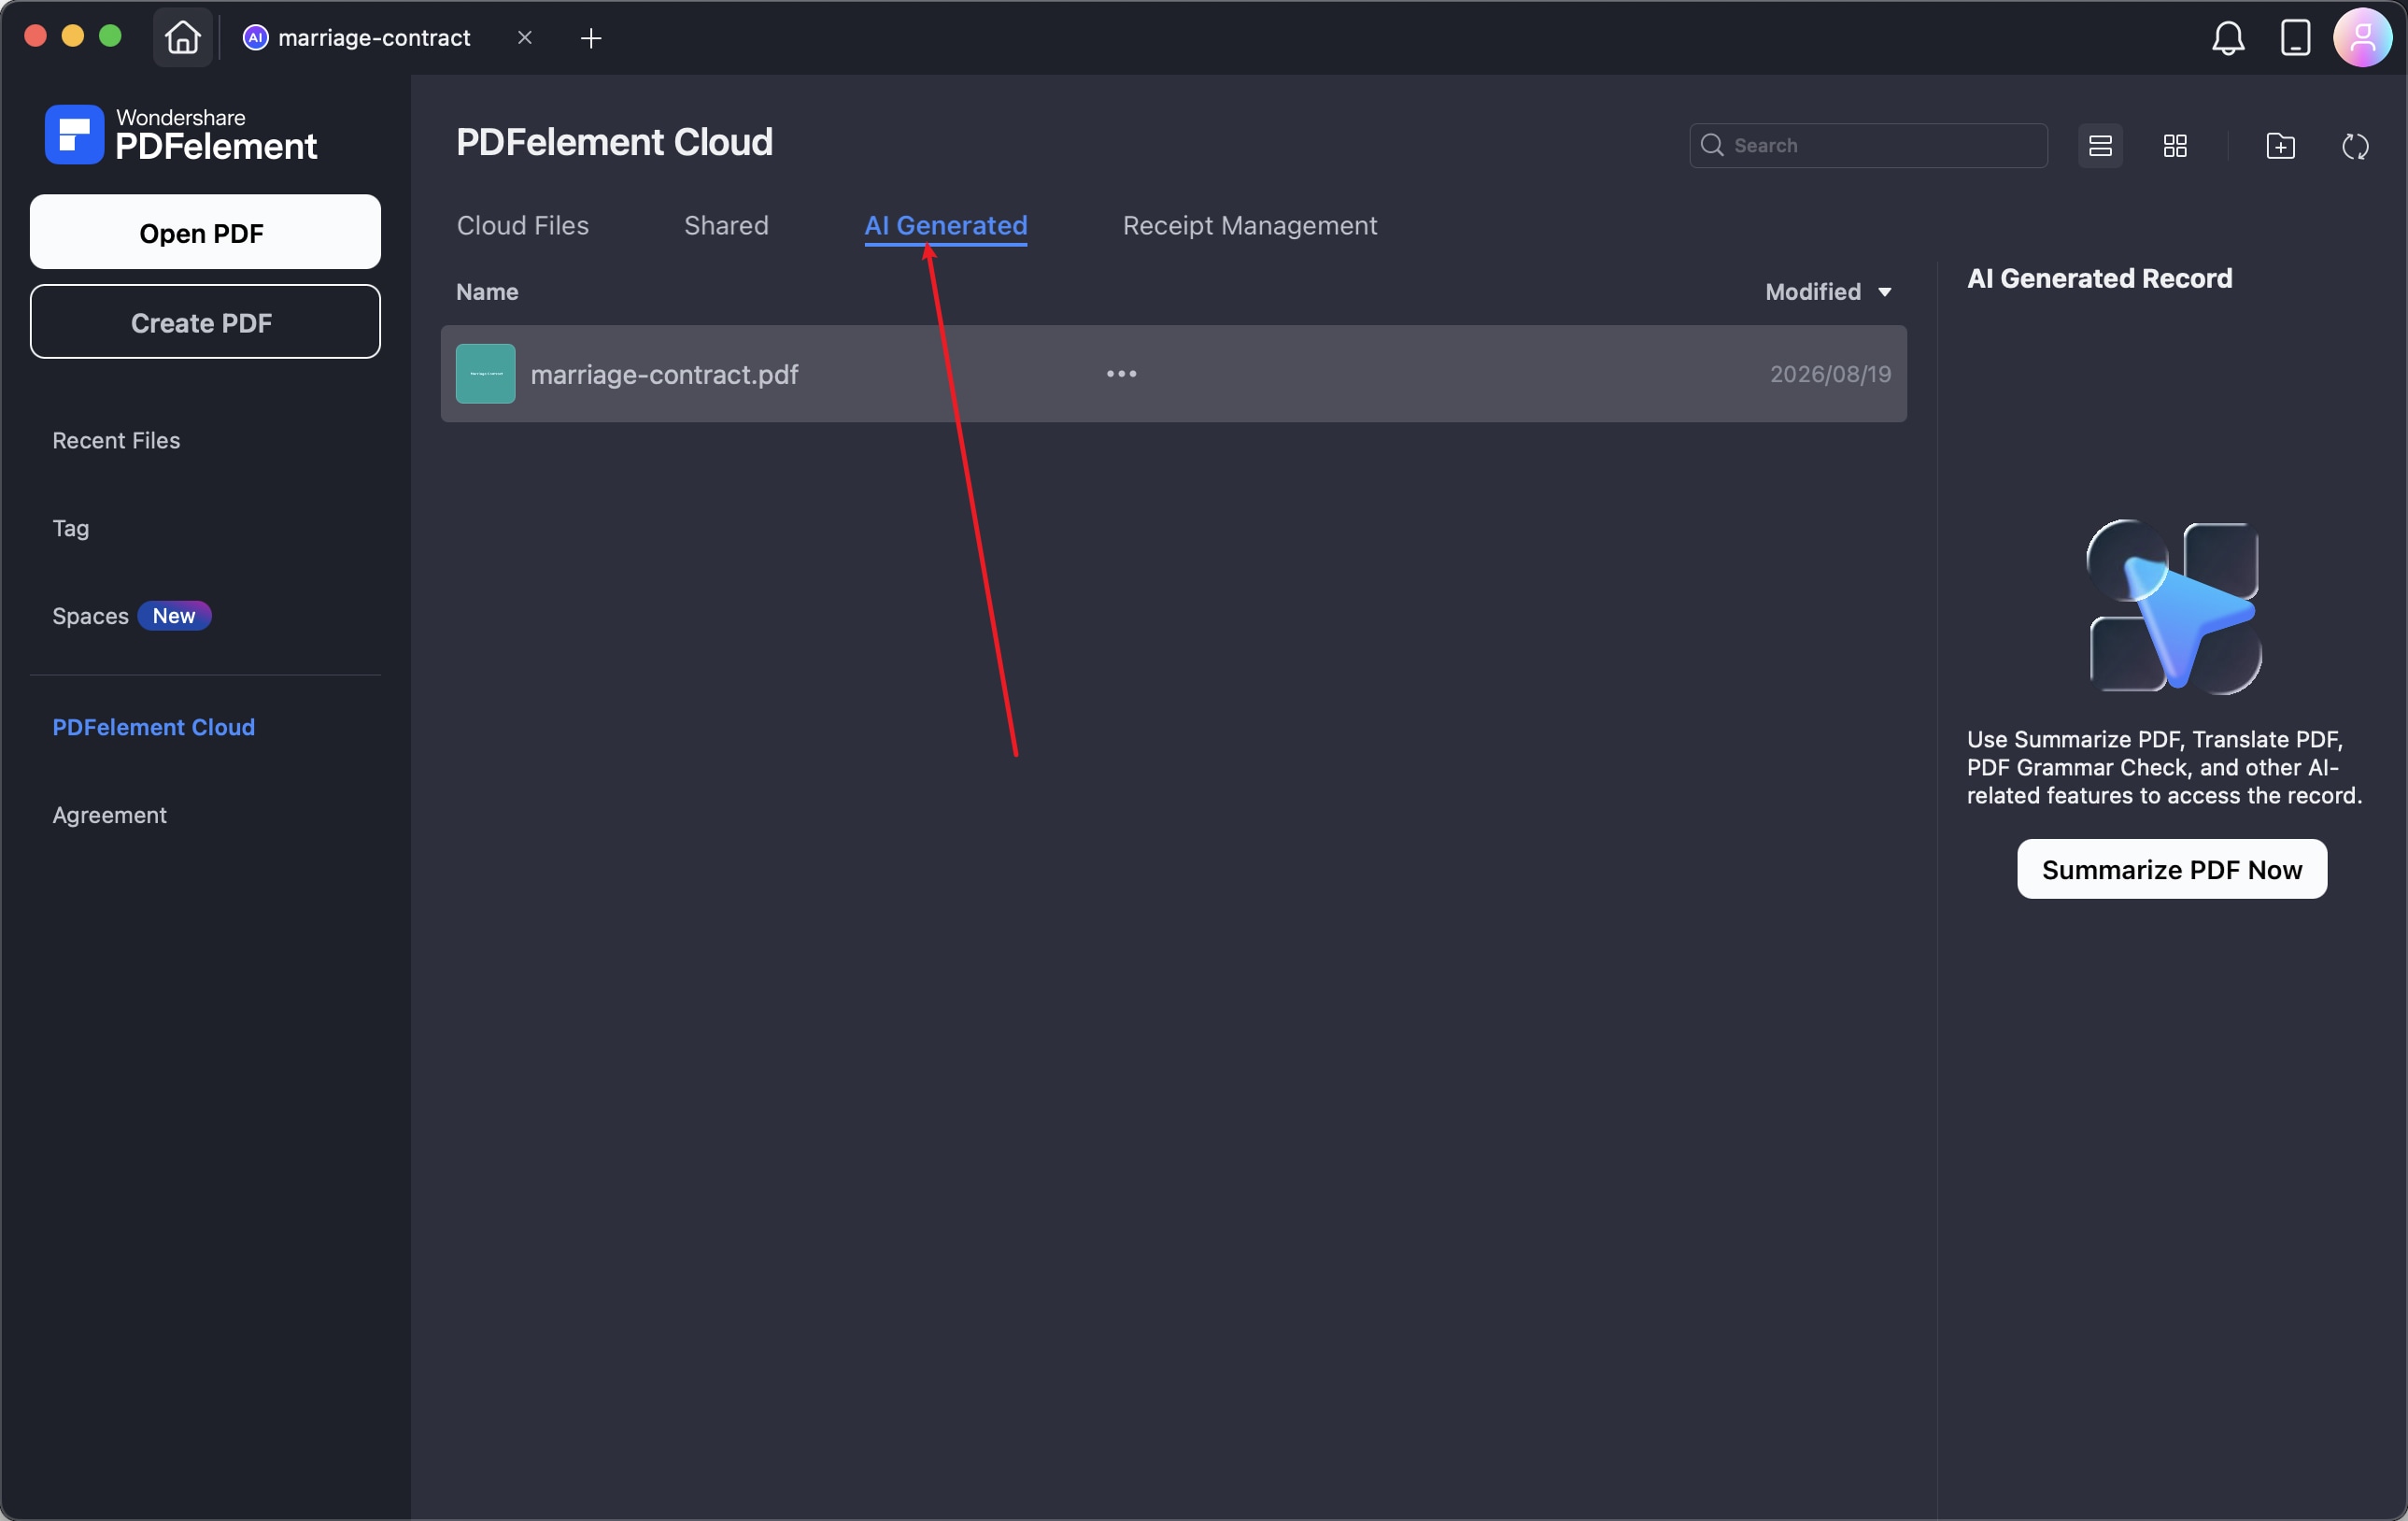Click the 2026/08/19 modified date
Image resolution: width=2408 pixels, height=1521 pixels.
coord(1830,374)
